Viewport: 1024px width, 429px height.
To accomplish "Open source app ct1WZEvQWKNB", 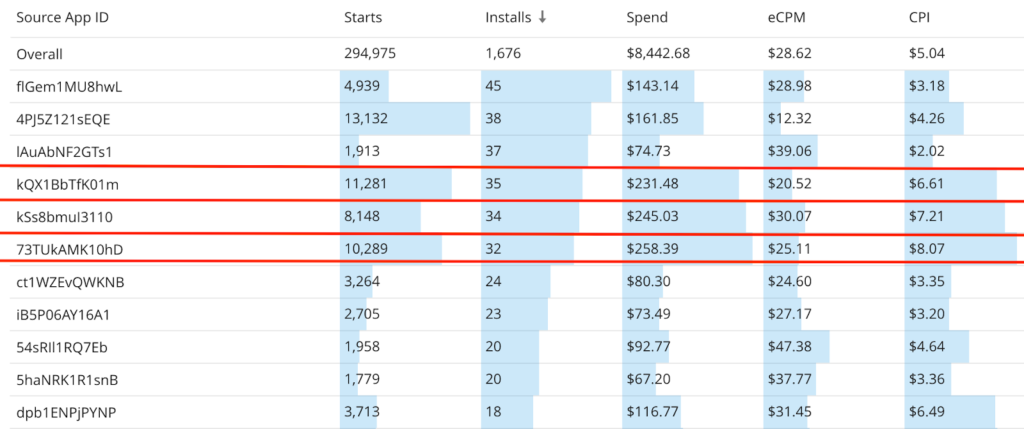I will coord(70,282).
